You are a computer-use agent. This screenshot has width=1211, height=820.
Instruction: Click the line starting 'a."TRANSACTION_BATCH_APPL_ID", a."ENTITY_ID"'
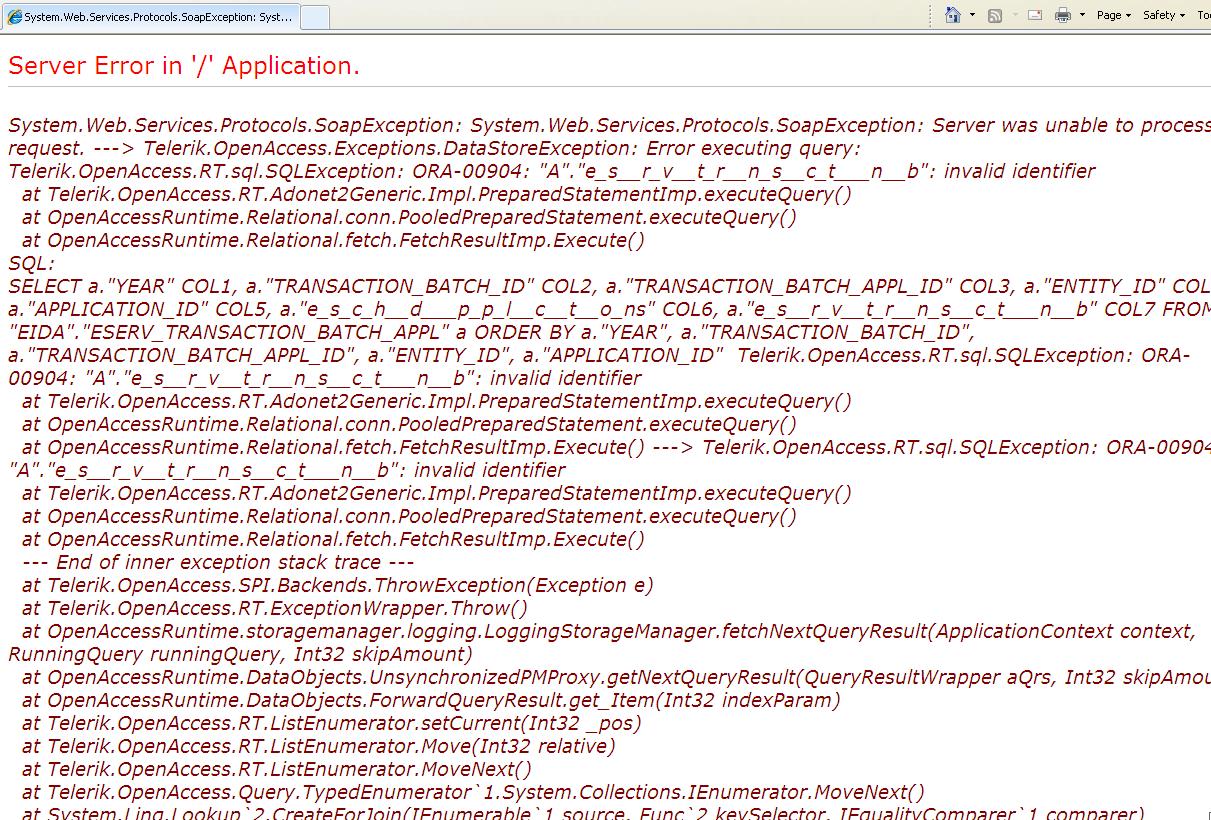coord(599,355)
